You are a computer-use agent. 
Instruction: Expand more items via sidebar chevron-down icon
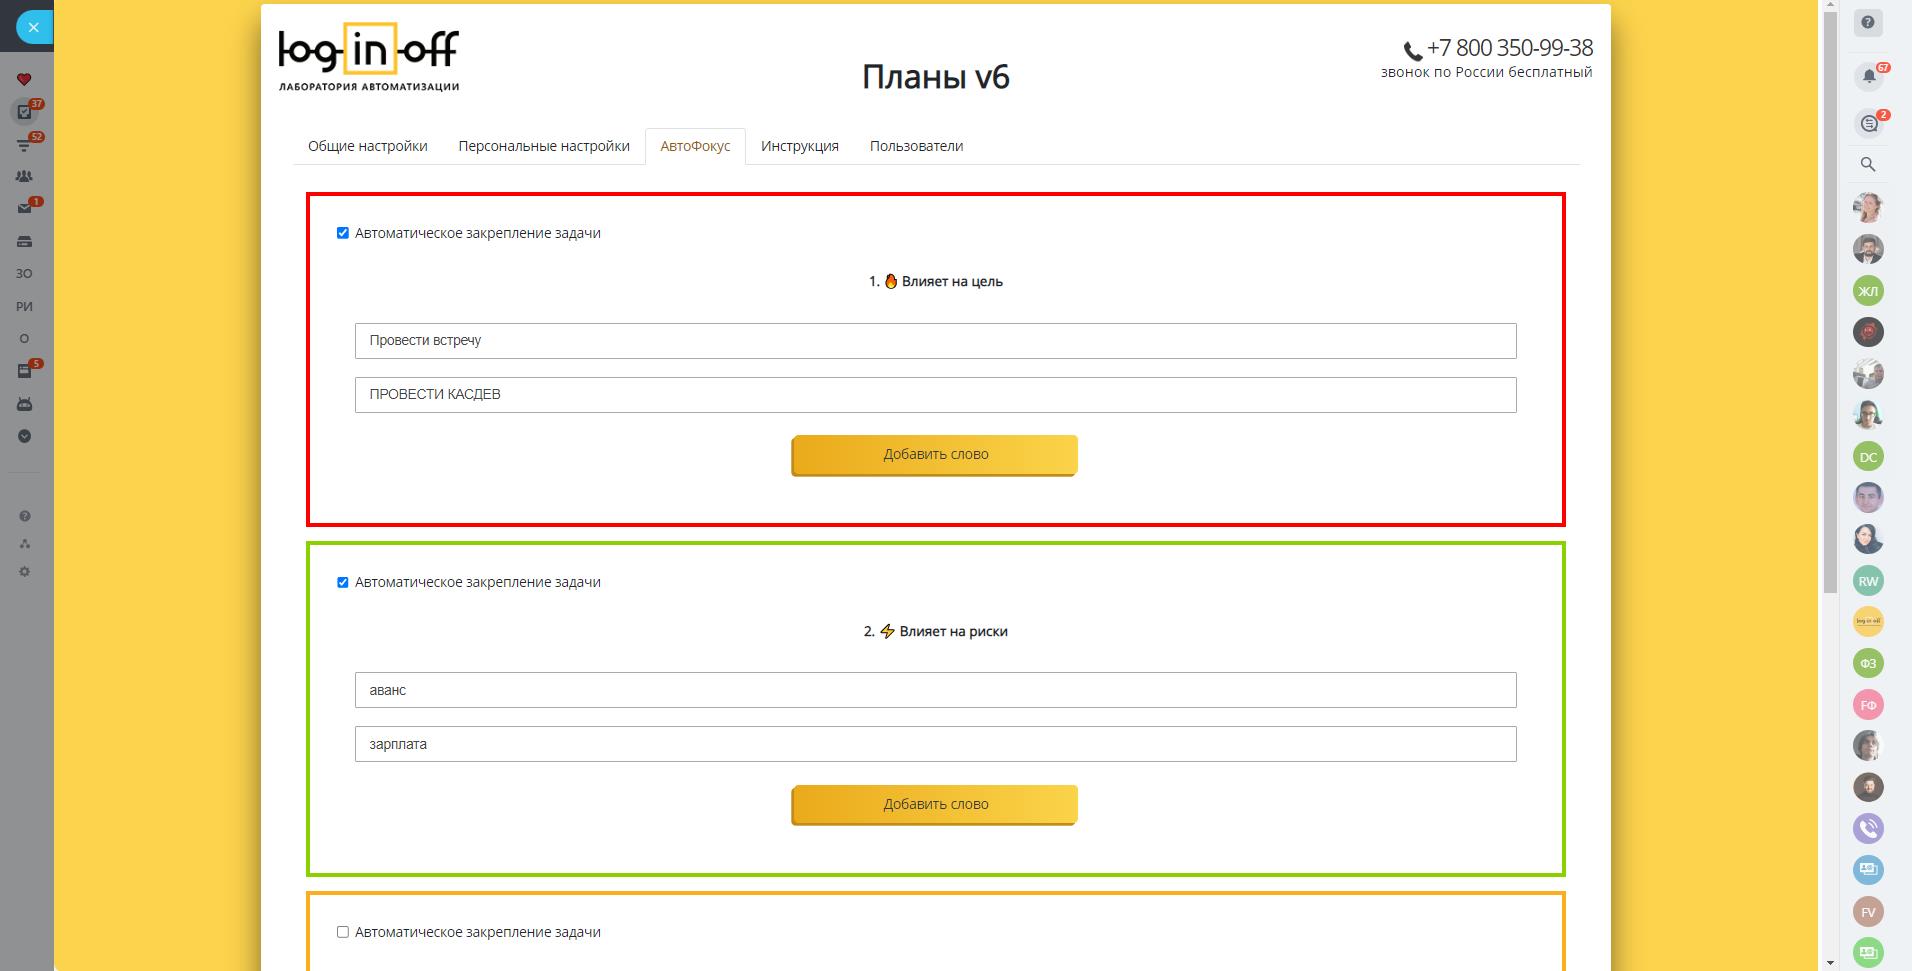click(25, 436)
